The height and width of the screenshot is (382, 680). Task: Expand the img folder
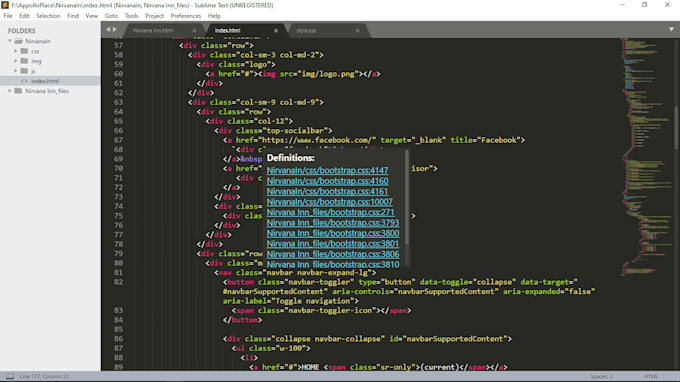16,61
